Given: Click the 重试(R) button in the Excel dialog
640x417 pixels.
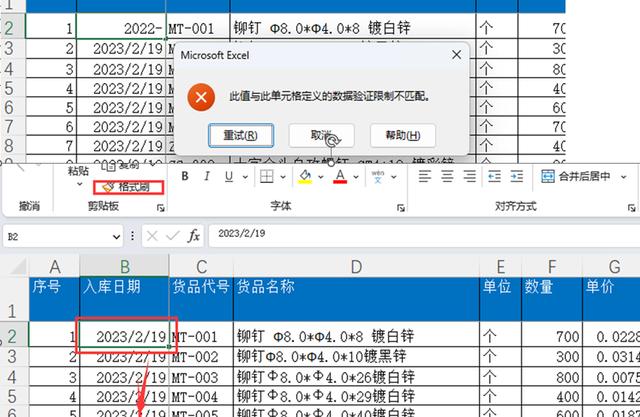Looking at the screenshot, I should [x=241, y=135].
